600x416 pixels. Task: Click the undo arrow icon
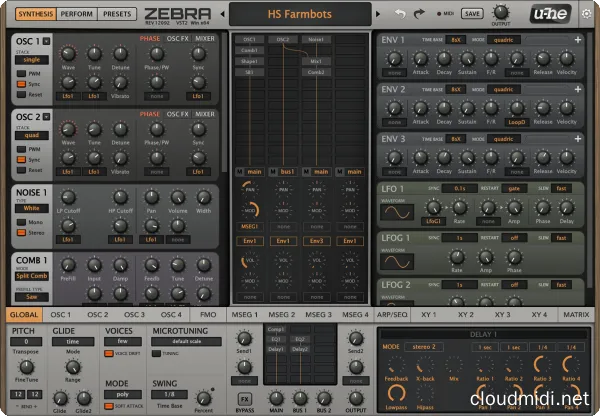coord(402,13)
